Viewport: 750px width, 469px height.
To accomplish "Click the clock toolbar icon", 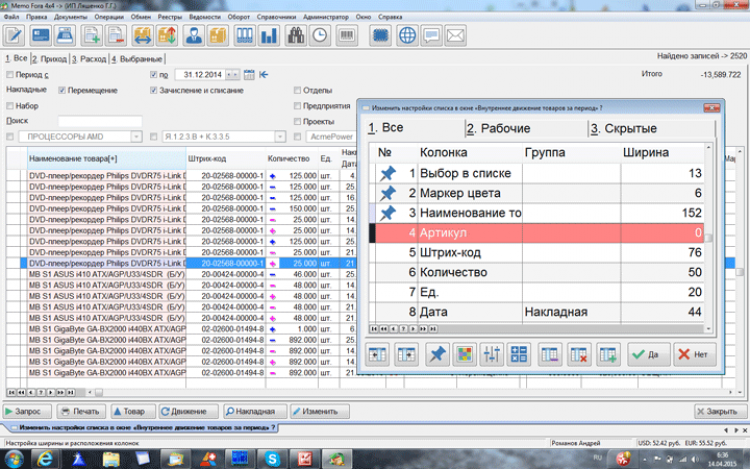I will [x=320, y=35].
